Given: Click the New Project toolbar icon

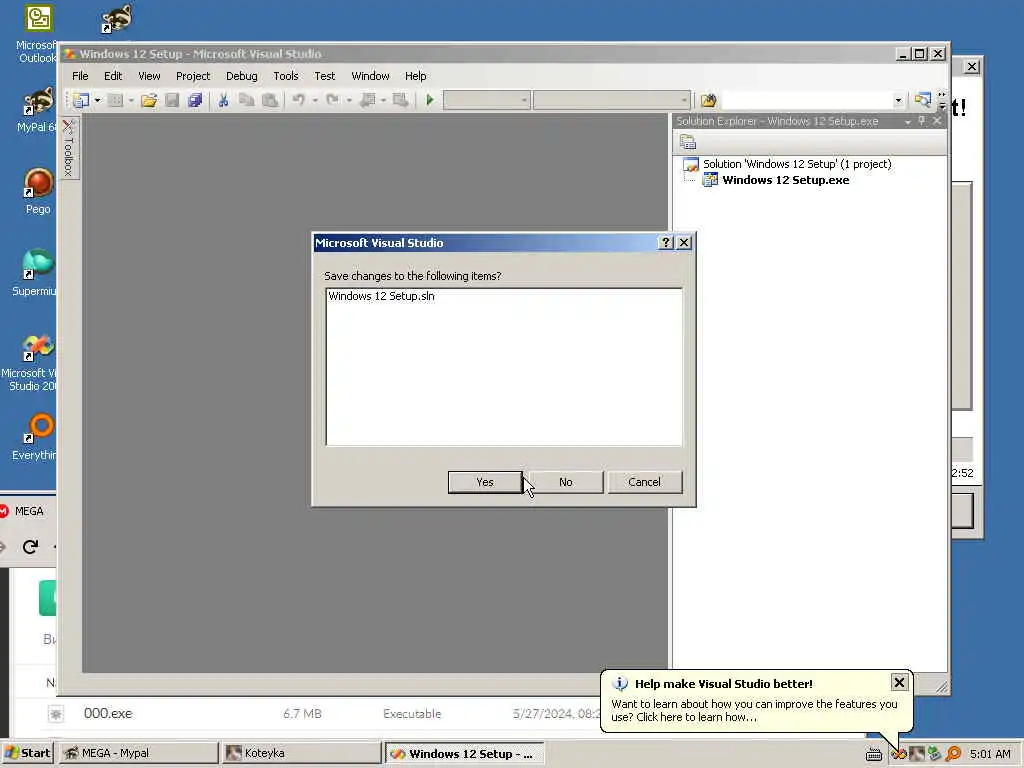Looking at the screenshot, I should (x=81, y=100).
